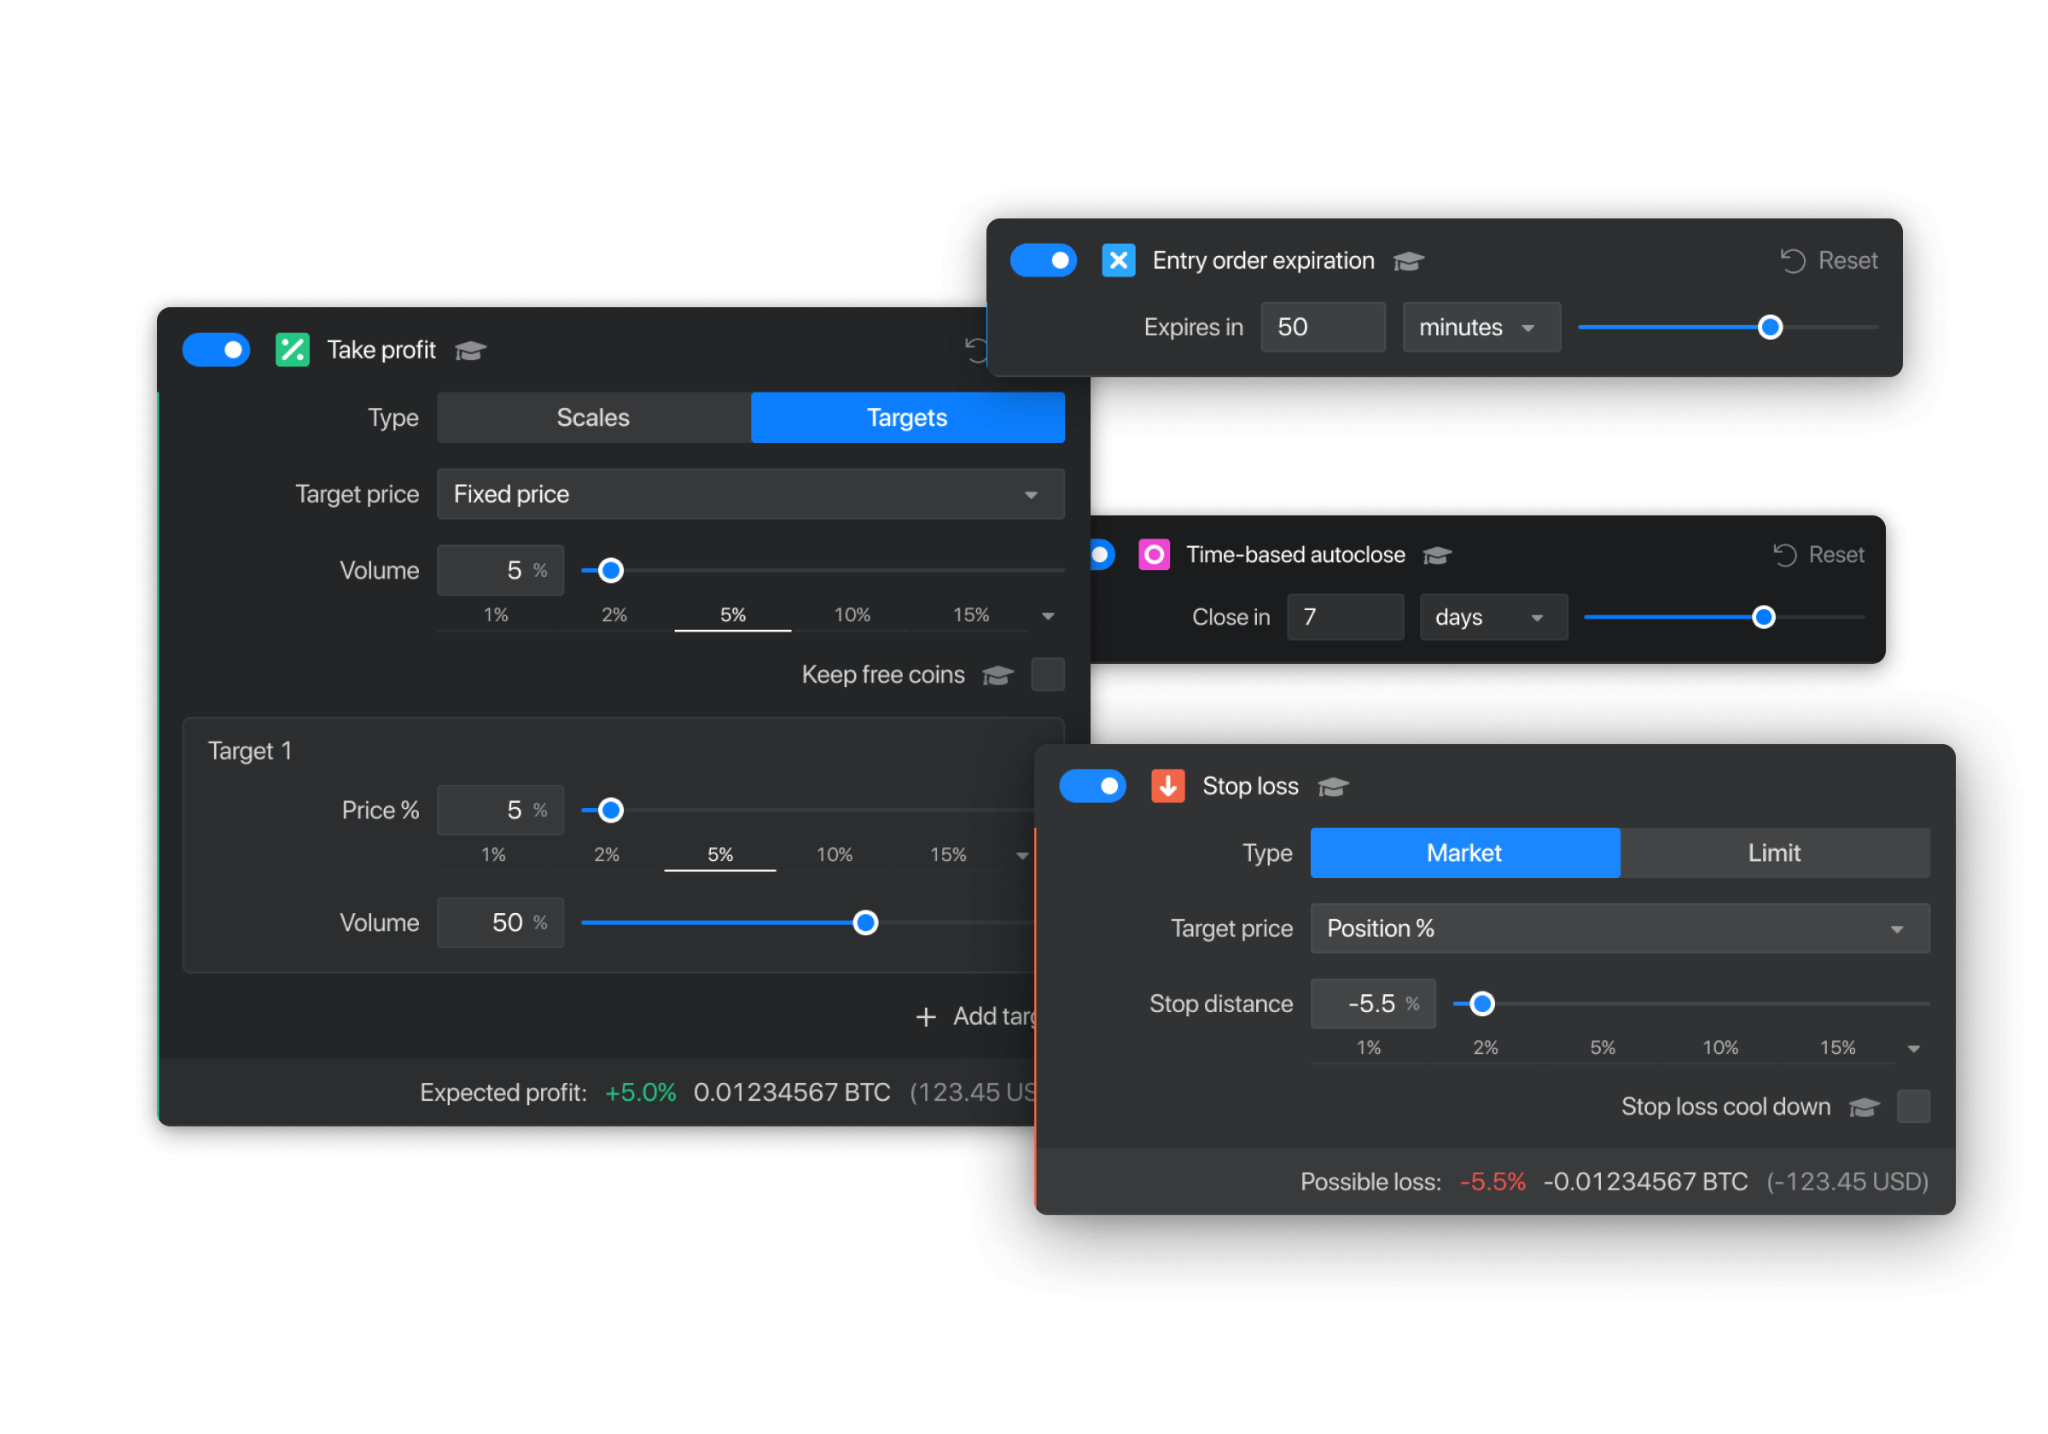This screenshot has width=2048, height=1434.
Task: Click the Expires in value field
Action: [x=1322, y=328]
